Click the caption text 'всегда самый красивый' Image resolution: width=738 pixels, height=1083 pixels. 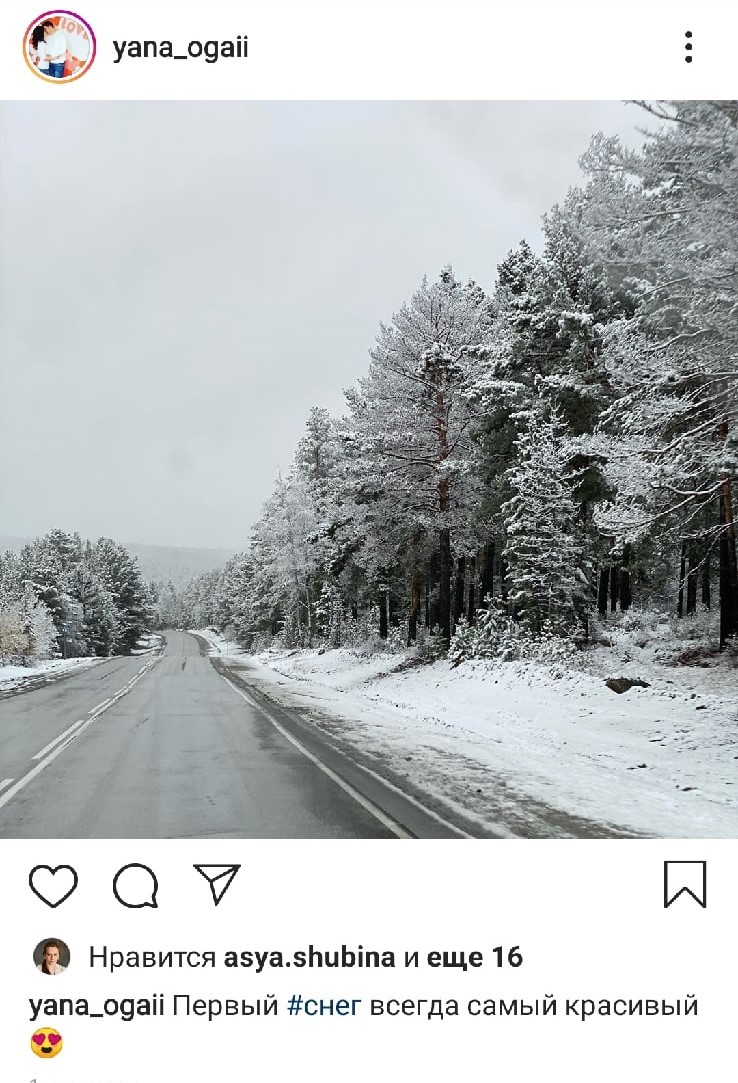point(534,1006)
